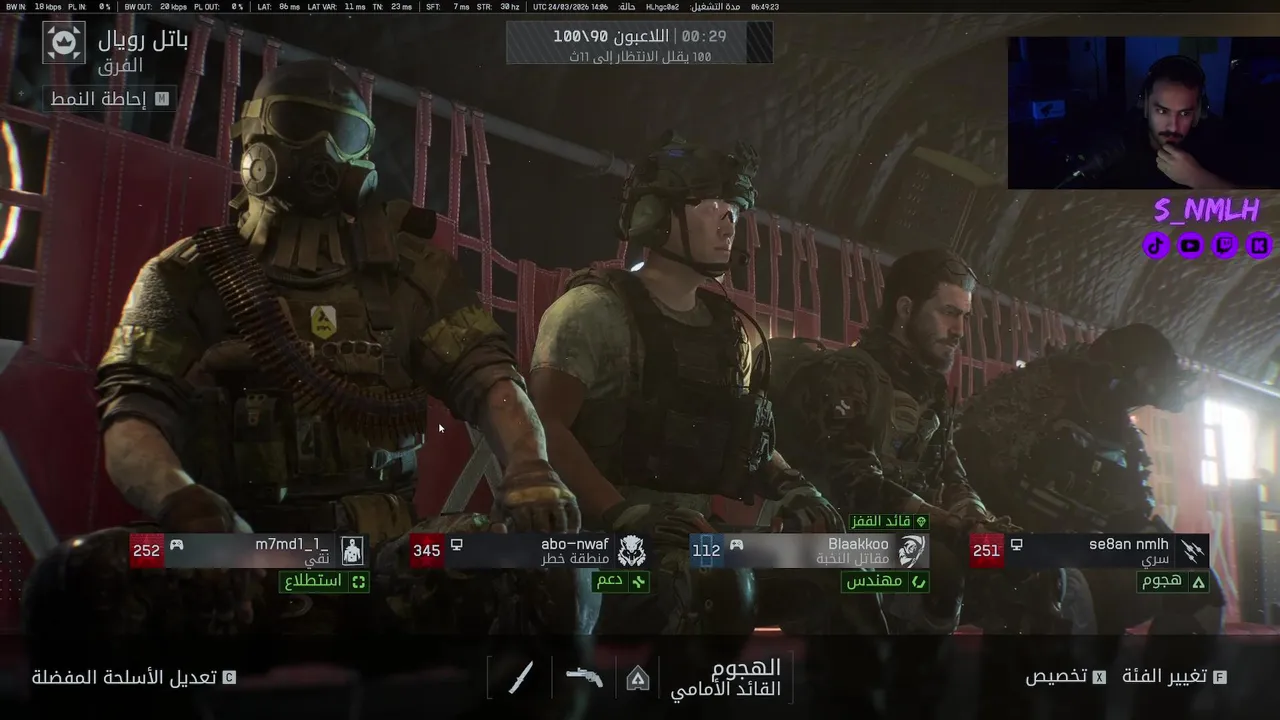
Task: Click the Twitch icon in stream overlay
Action: 1225,244
